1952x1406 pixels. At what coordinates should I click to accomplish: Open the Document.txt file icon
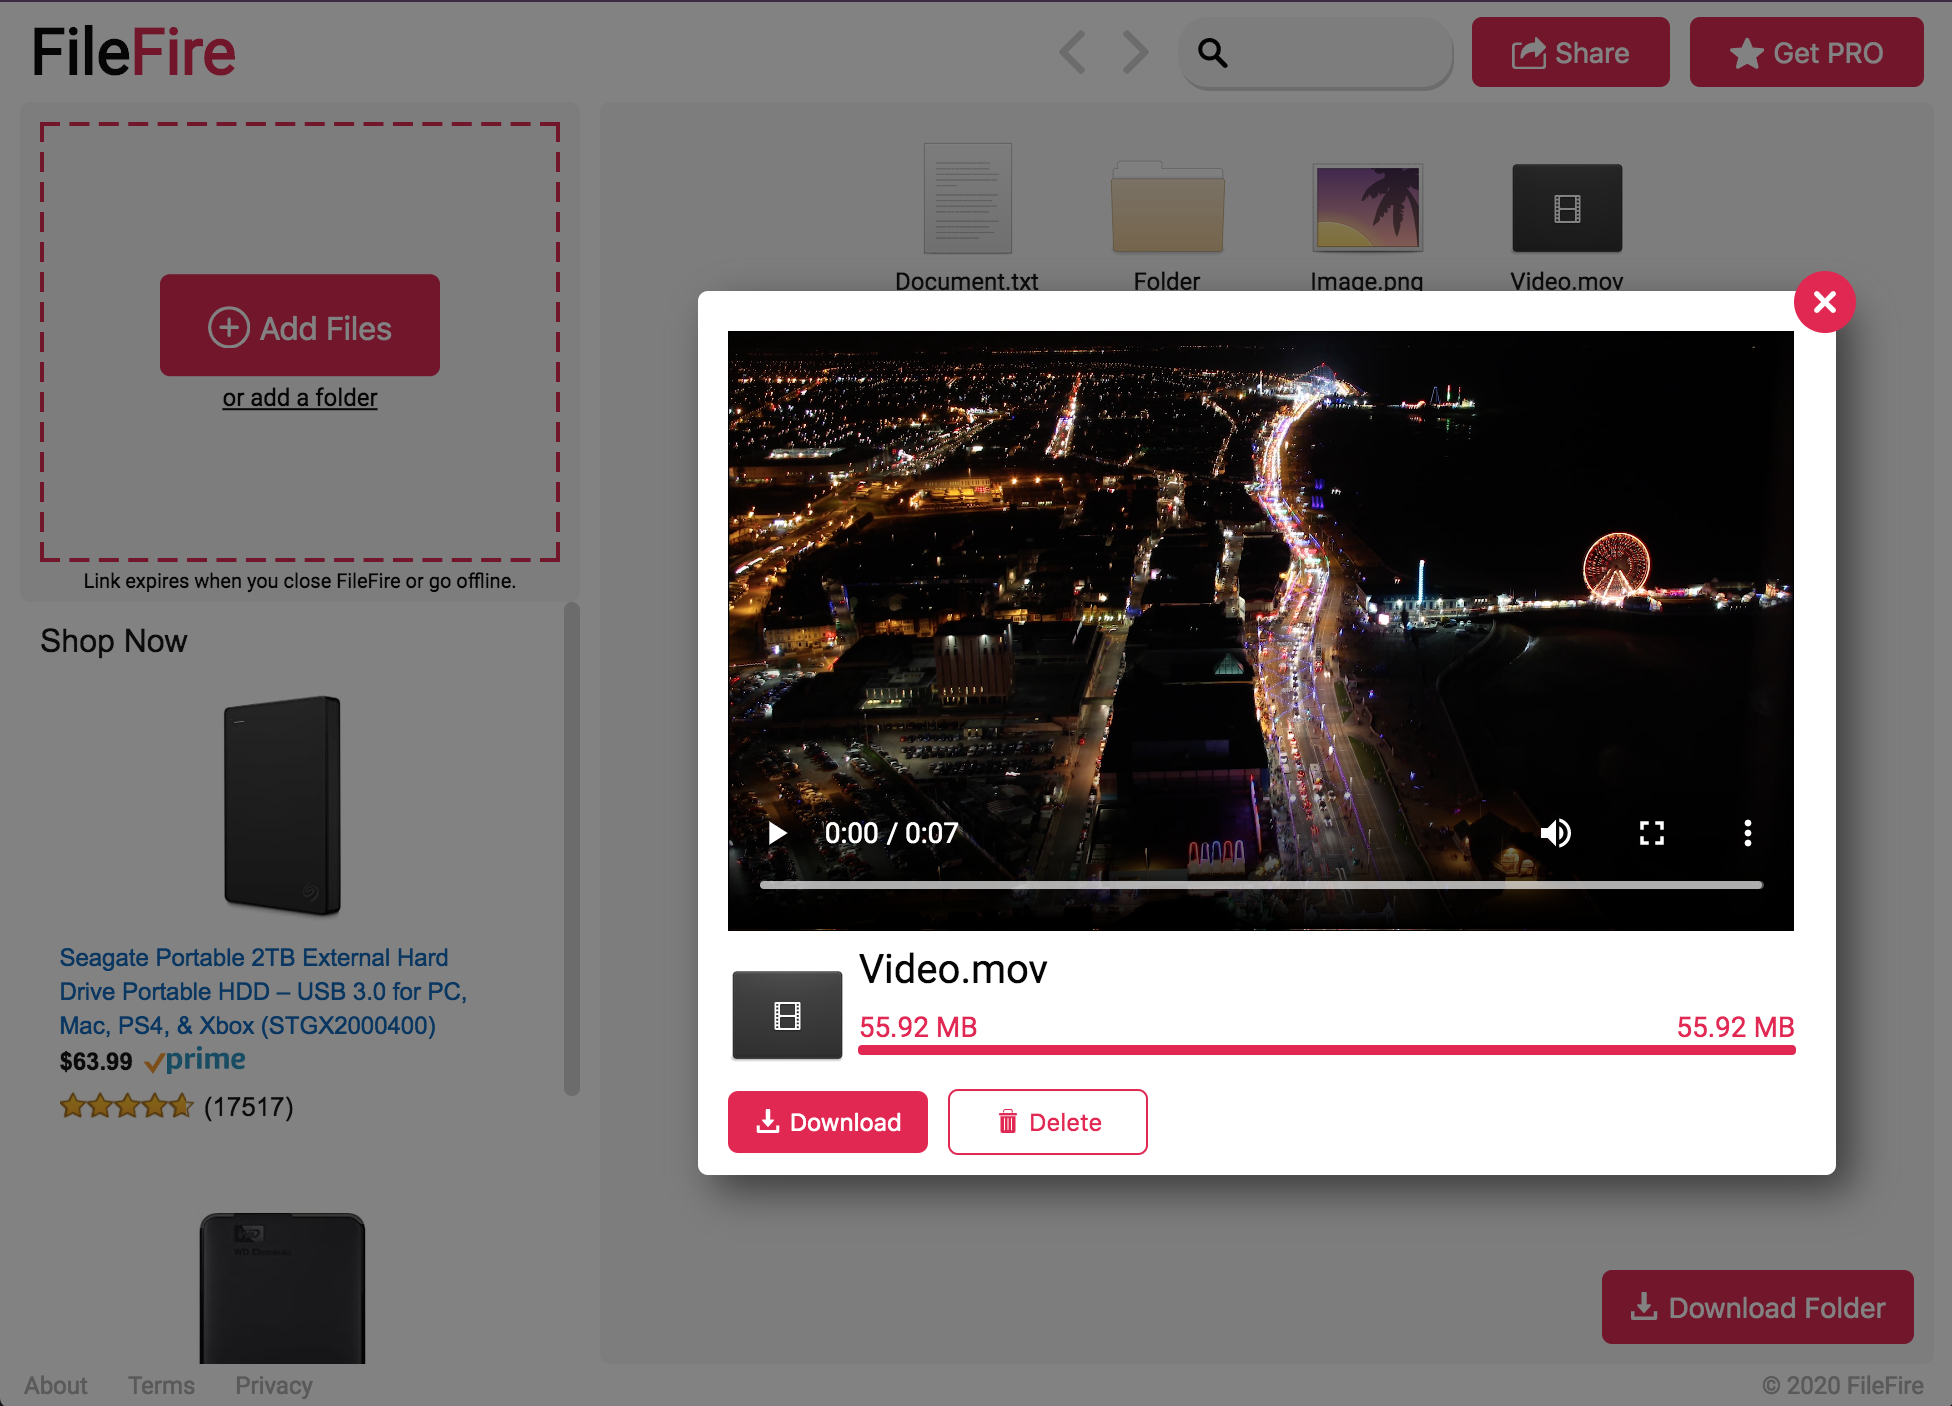967,200
